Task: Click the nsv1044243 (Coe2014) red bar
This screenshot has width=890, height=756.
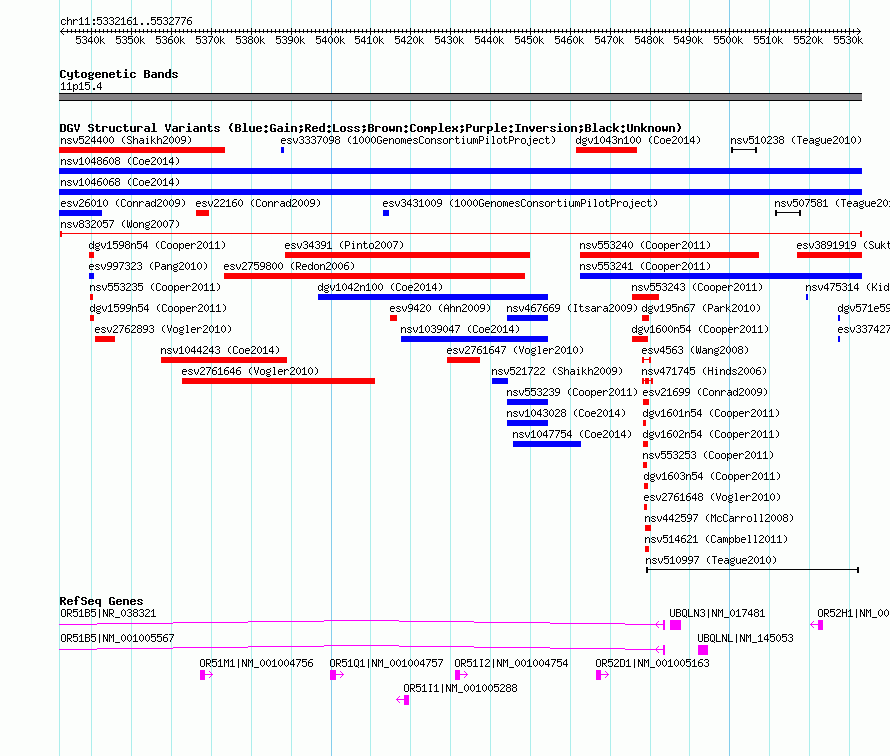Action: [224, 360]
